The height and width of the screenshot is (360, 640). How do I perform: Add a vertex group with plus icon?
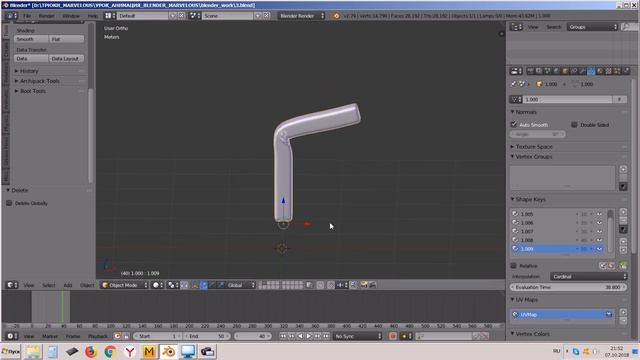tap(623, 169)
